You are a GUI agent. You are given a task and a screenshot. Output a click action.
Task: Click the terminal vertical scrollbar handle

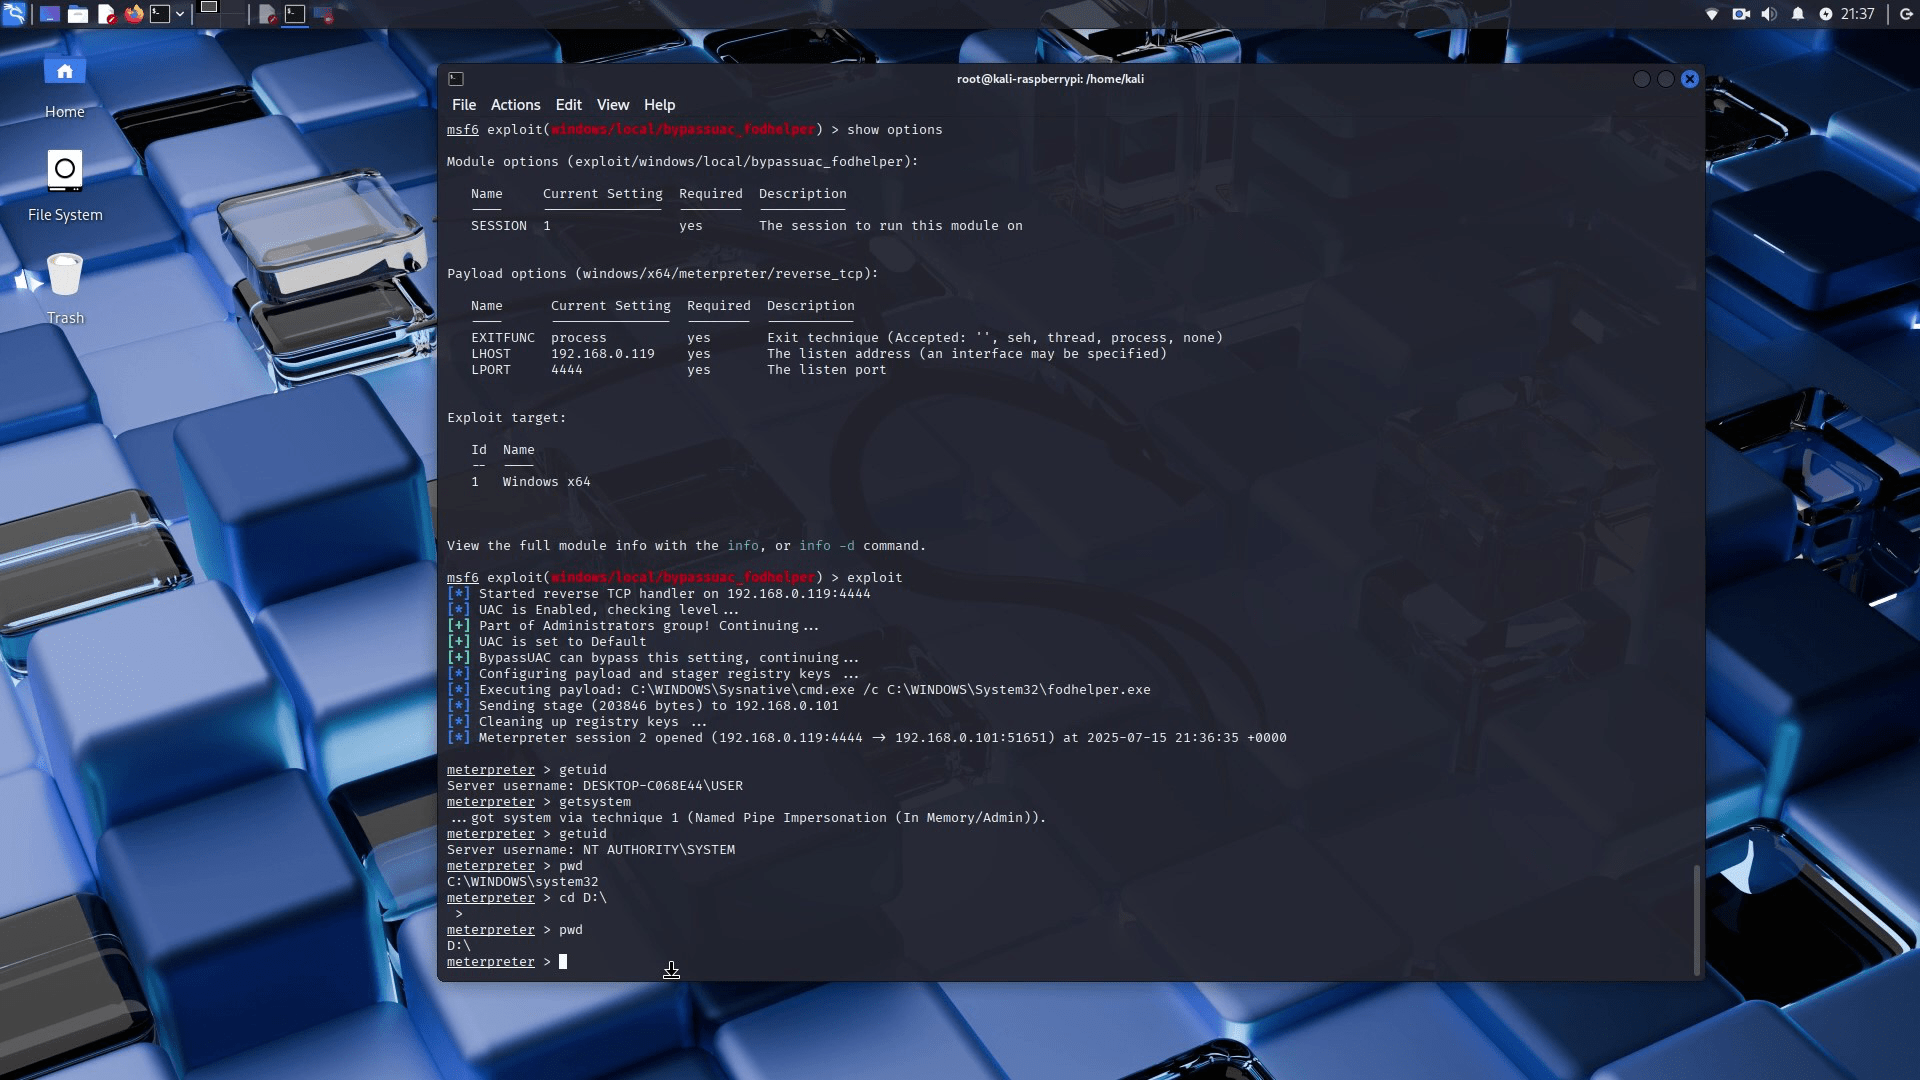pyautogui.click(x=1697, y=920)
